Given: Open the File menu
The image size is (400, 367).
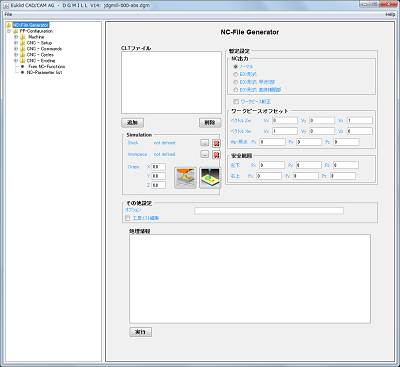Looking at the screenshot, I should click(x=8, y=14).
